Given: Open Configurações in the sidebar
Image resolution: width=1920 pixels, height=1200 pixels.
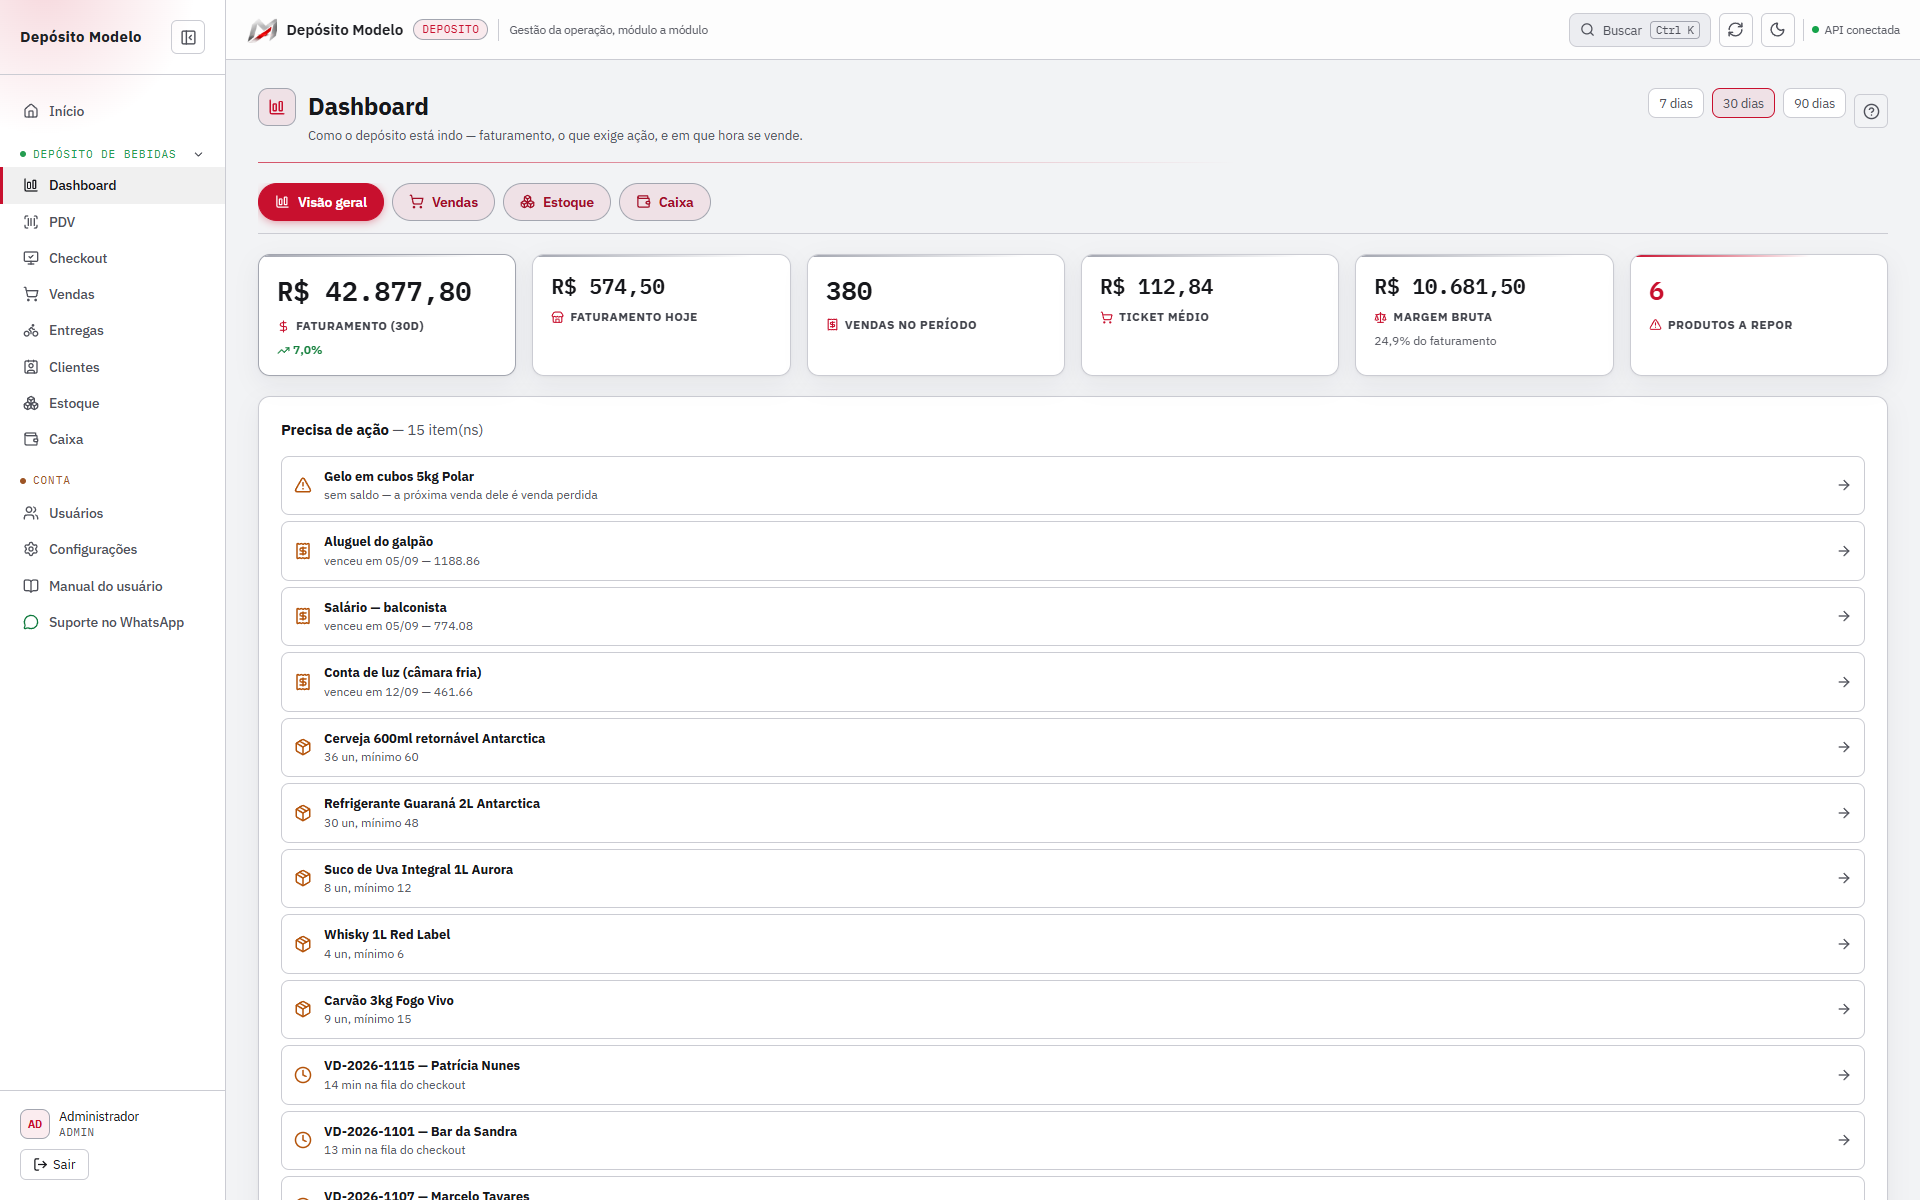Looking at the screenshot, I should tap(112, 549).
